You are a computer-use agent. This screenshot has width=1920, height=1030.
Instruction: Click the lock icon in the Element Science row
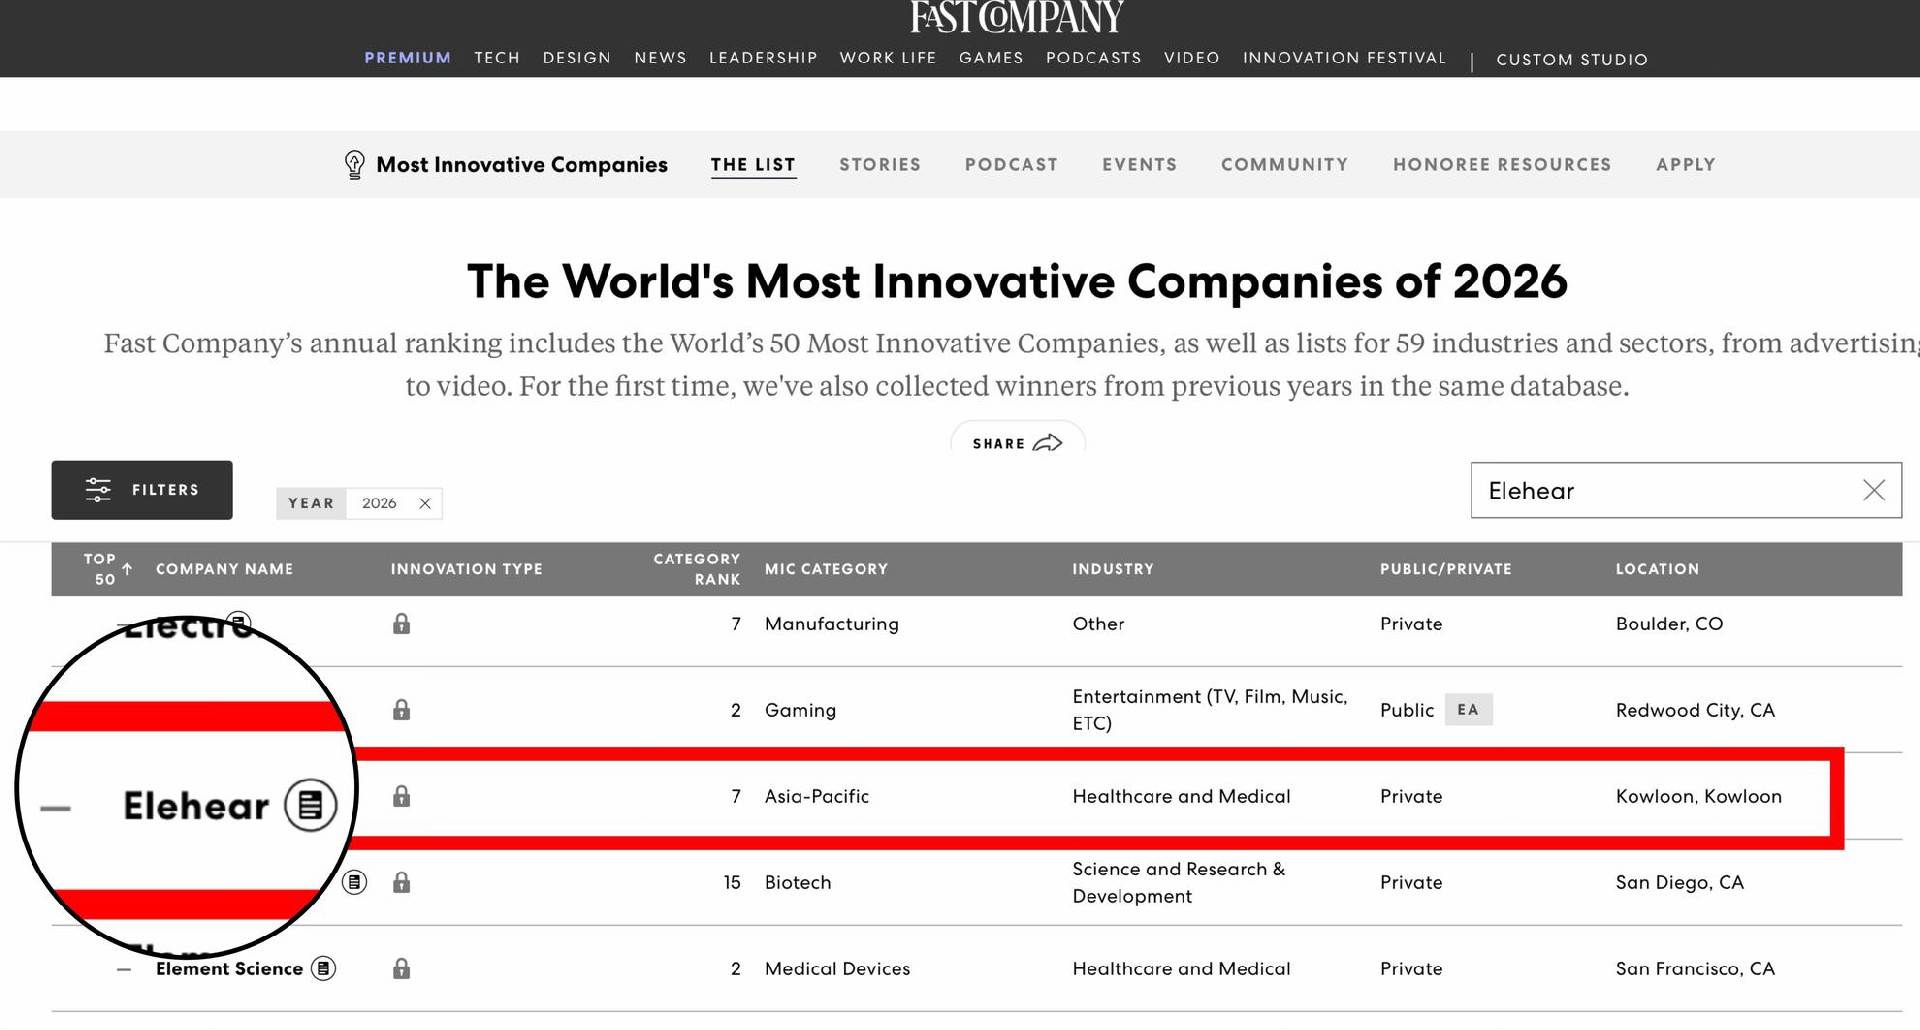pos(401,968)
